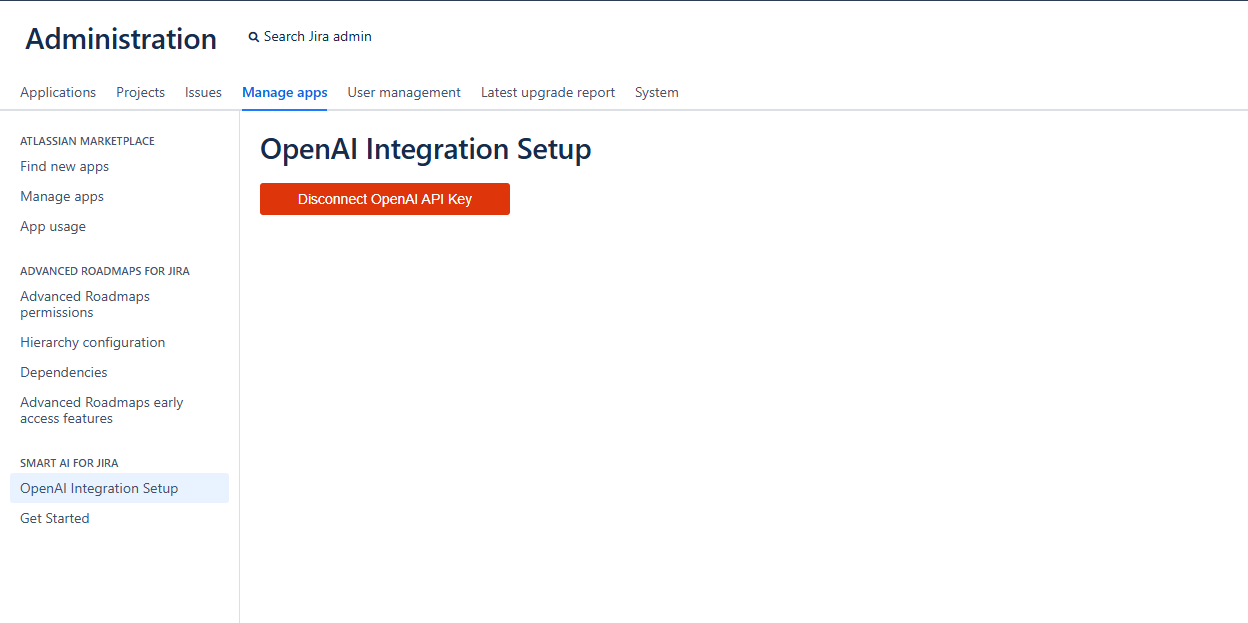
Task: Open Advanced Roadmaps permissions link
Action: coord(85,304)
